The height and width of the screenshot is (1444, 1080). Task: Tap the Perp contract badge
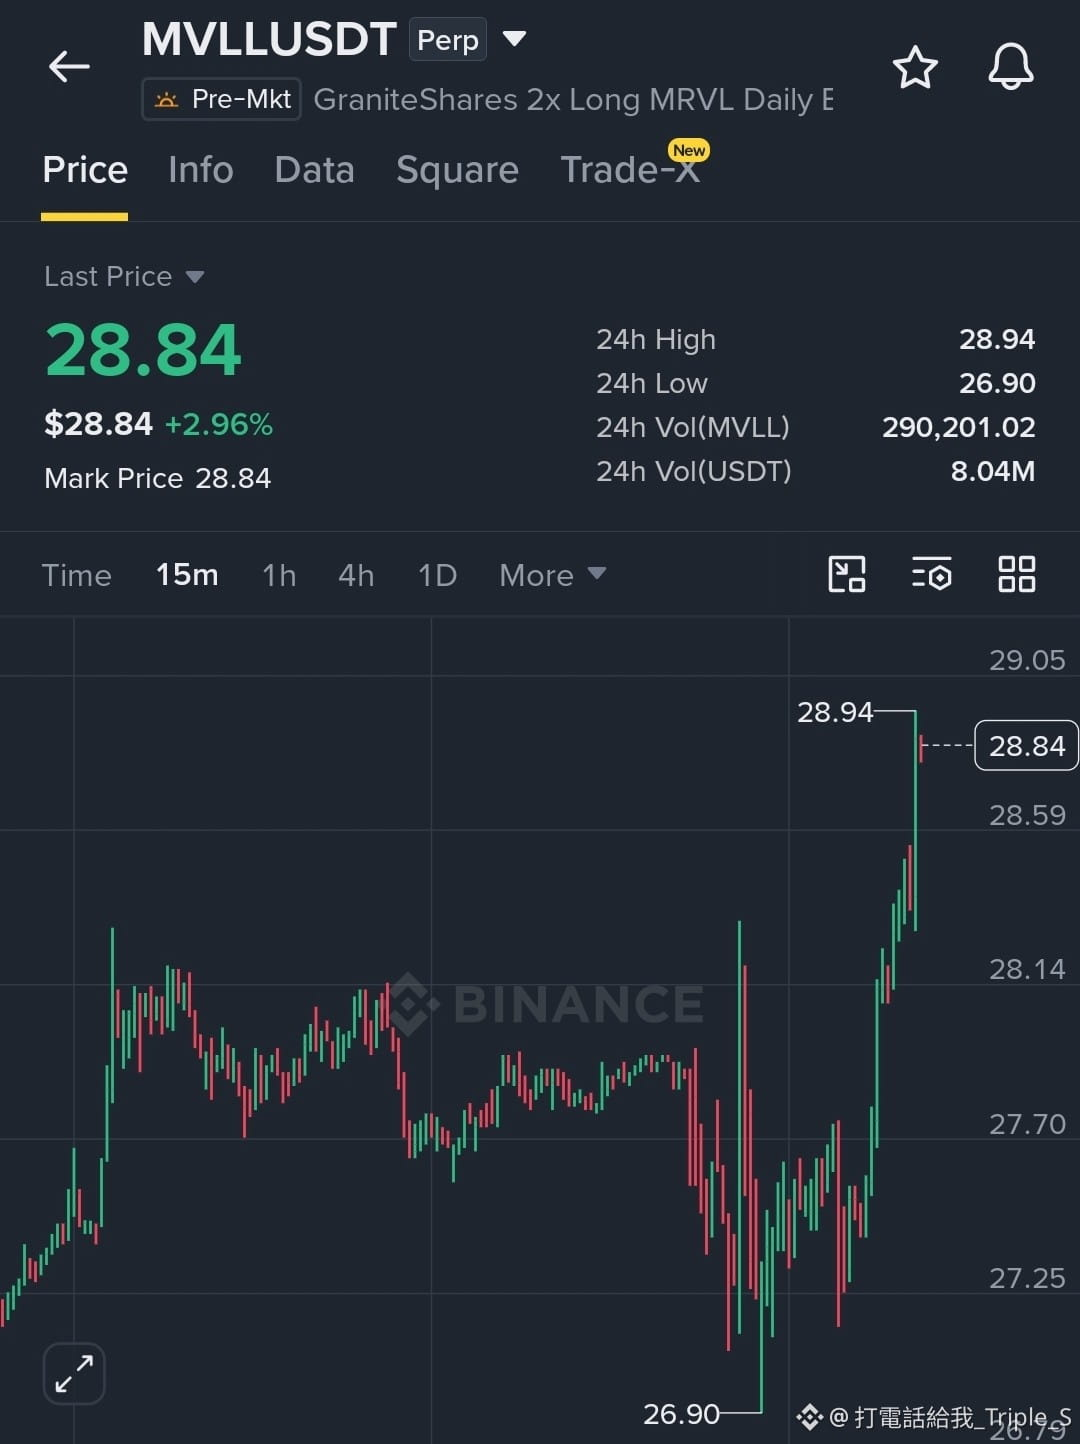click(x=447, y=40)
